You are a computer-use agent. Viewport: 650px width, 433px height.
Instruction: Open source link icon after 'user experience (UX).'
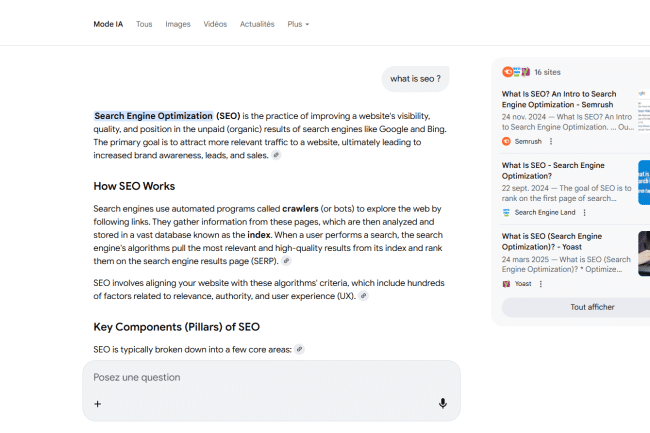(x=363, y=295)
